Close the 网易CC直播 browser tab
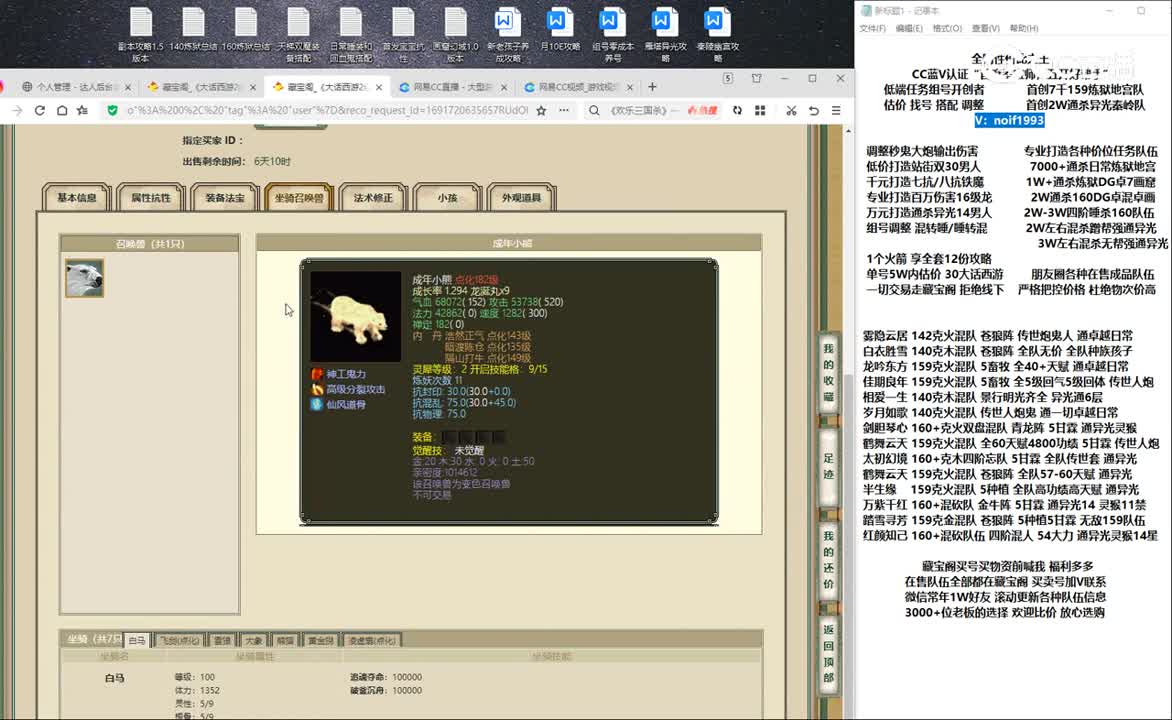Viewport: 1172px width, 720px height. [x=504, y=87]
